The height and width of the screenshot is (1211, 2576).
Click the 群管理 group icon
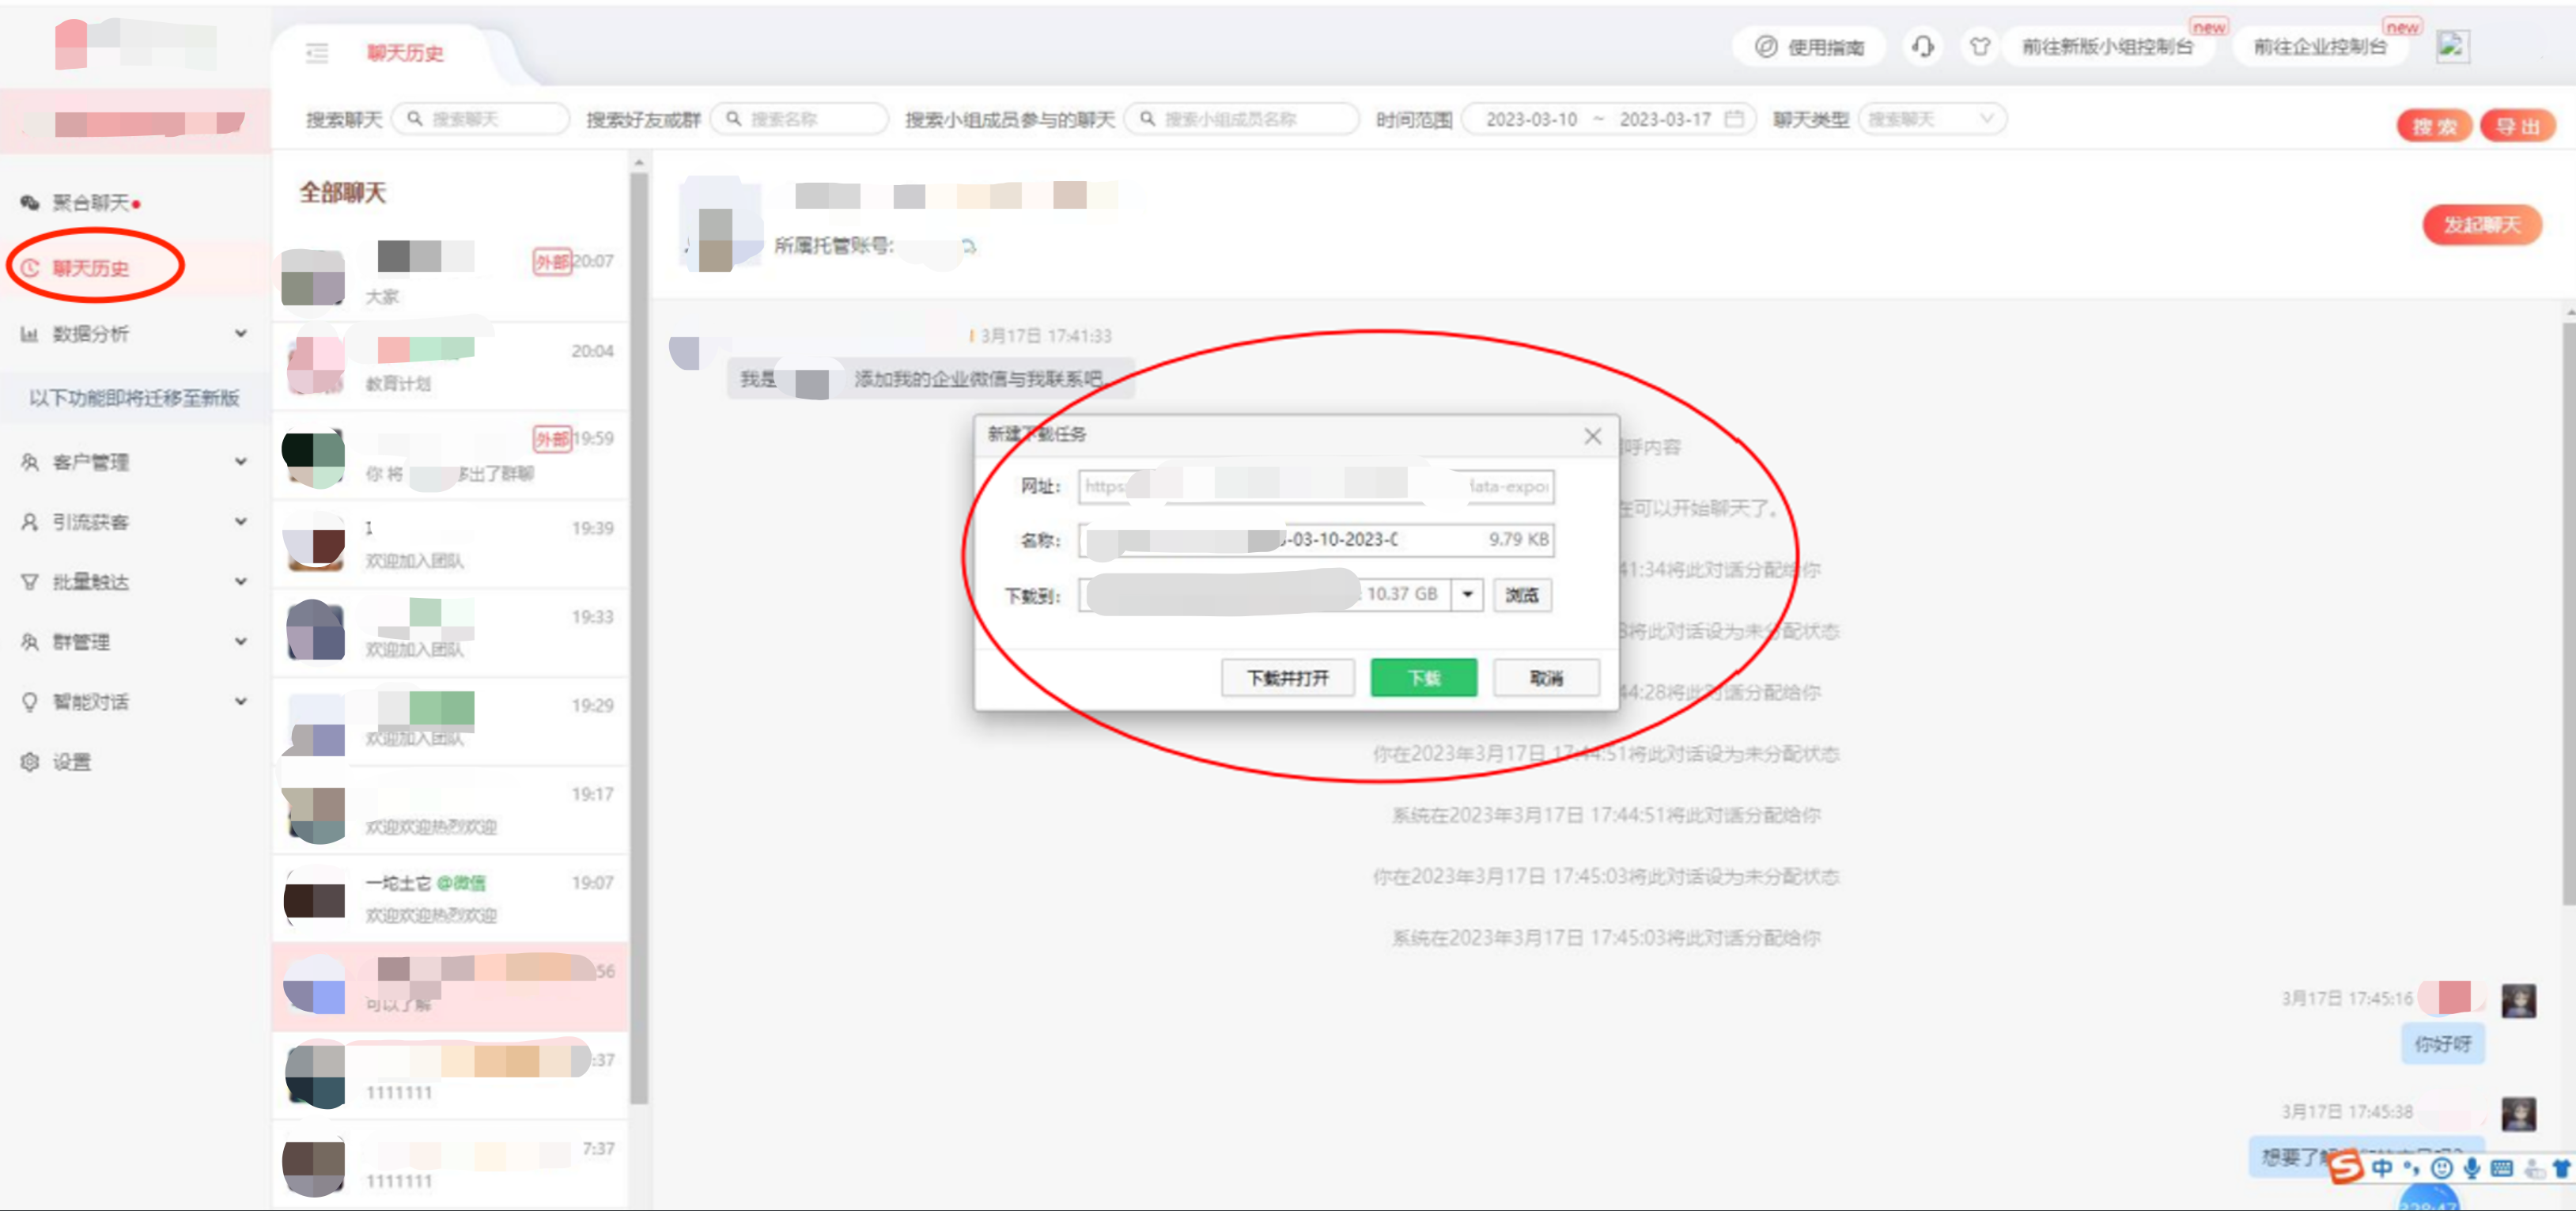(30, 642)
